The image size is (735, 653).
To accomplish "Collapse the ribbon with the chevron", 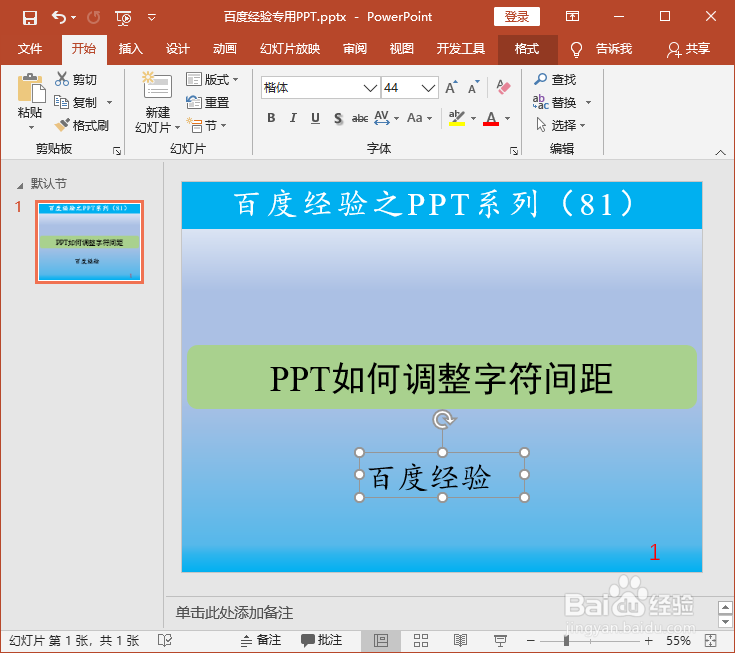I will tap(720, 152).
